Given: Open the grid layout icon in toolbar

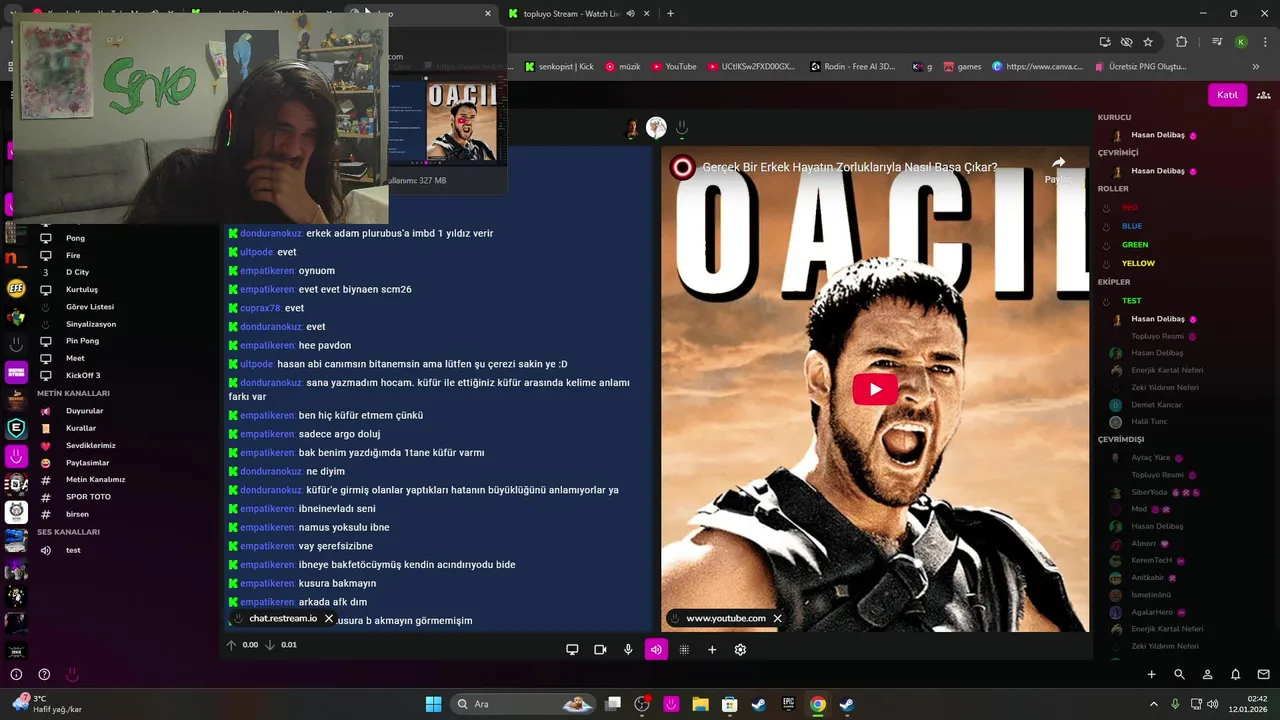Looking at the screenshot, I should [684, 649].
